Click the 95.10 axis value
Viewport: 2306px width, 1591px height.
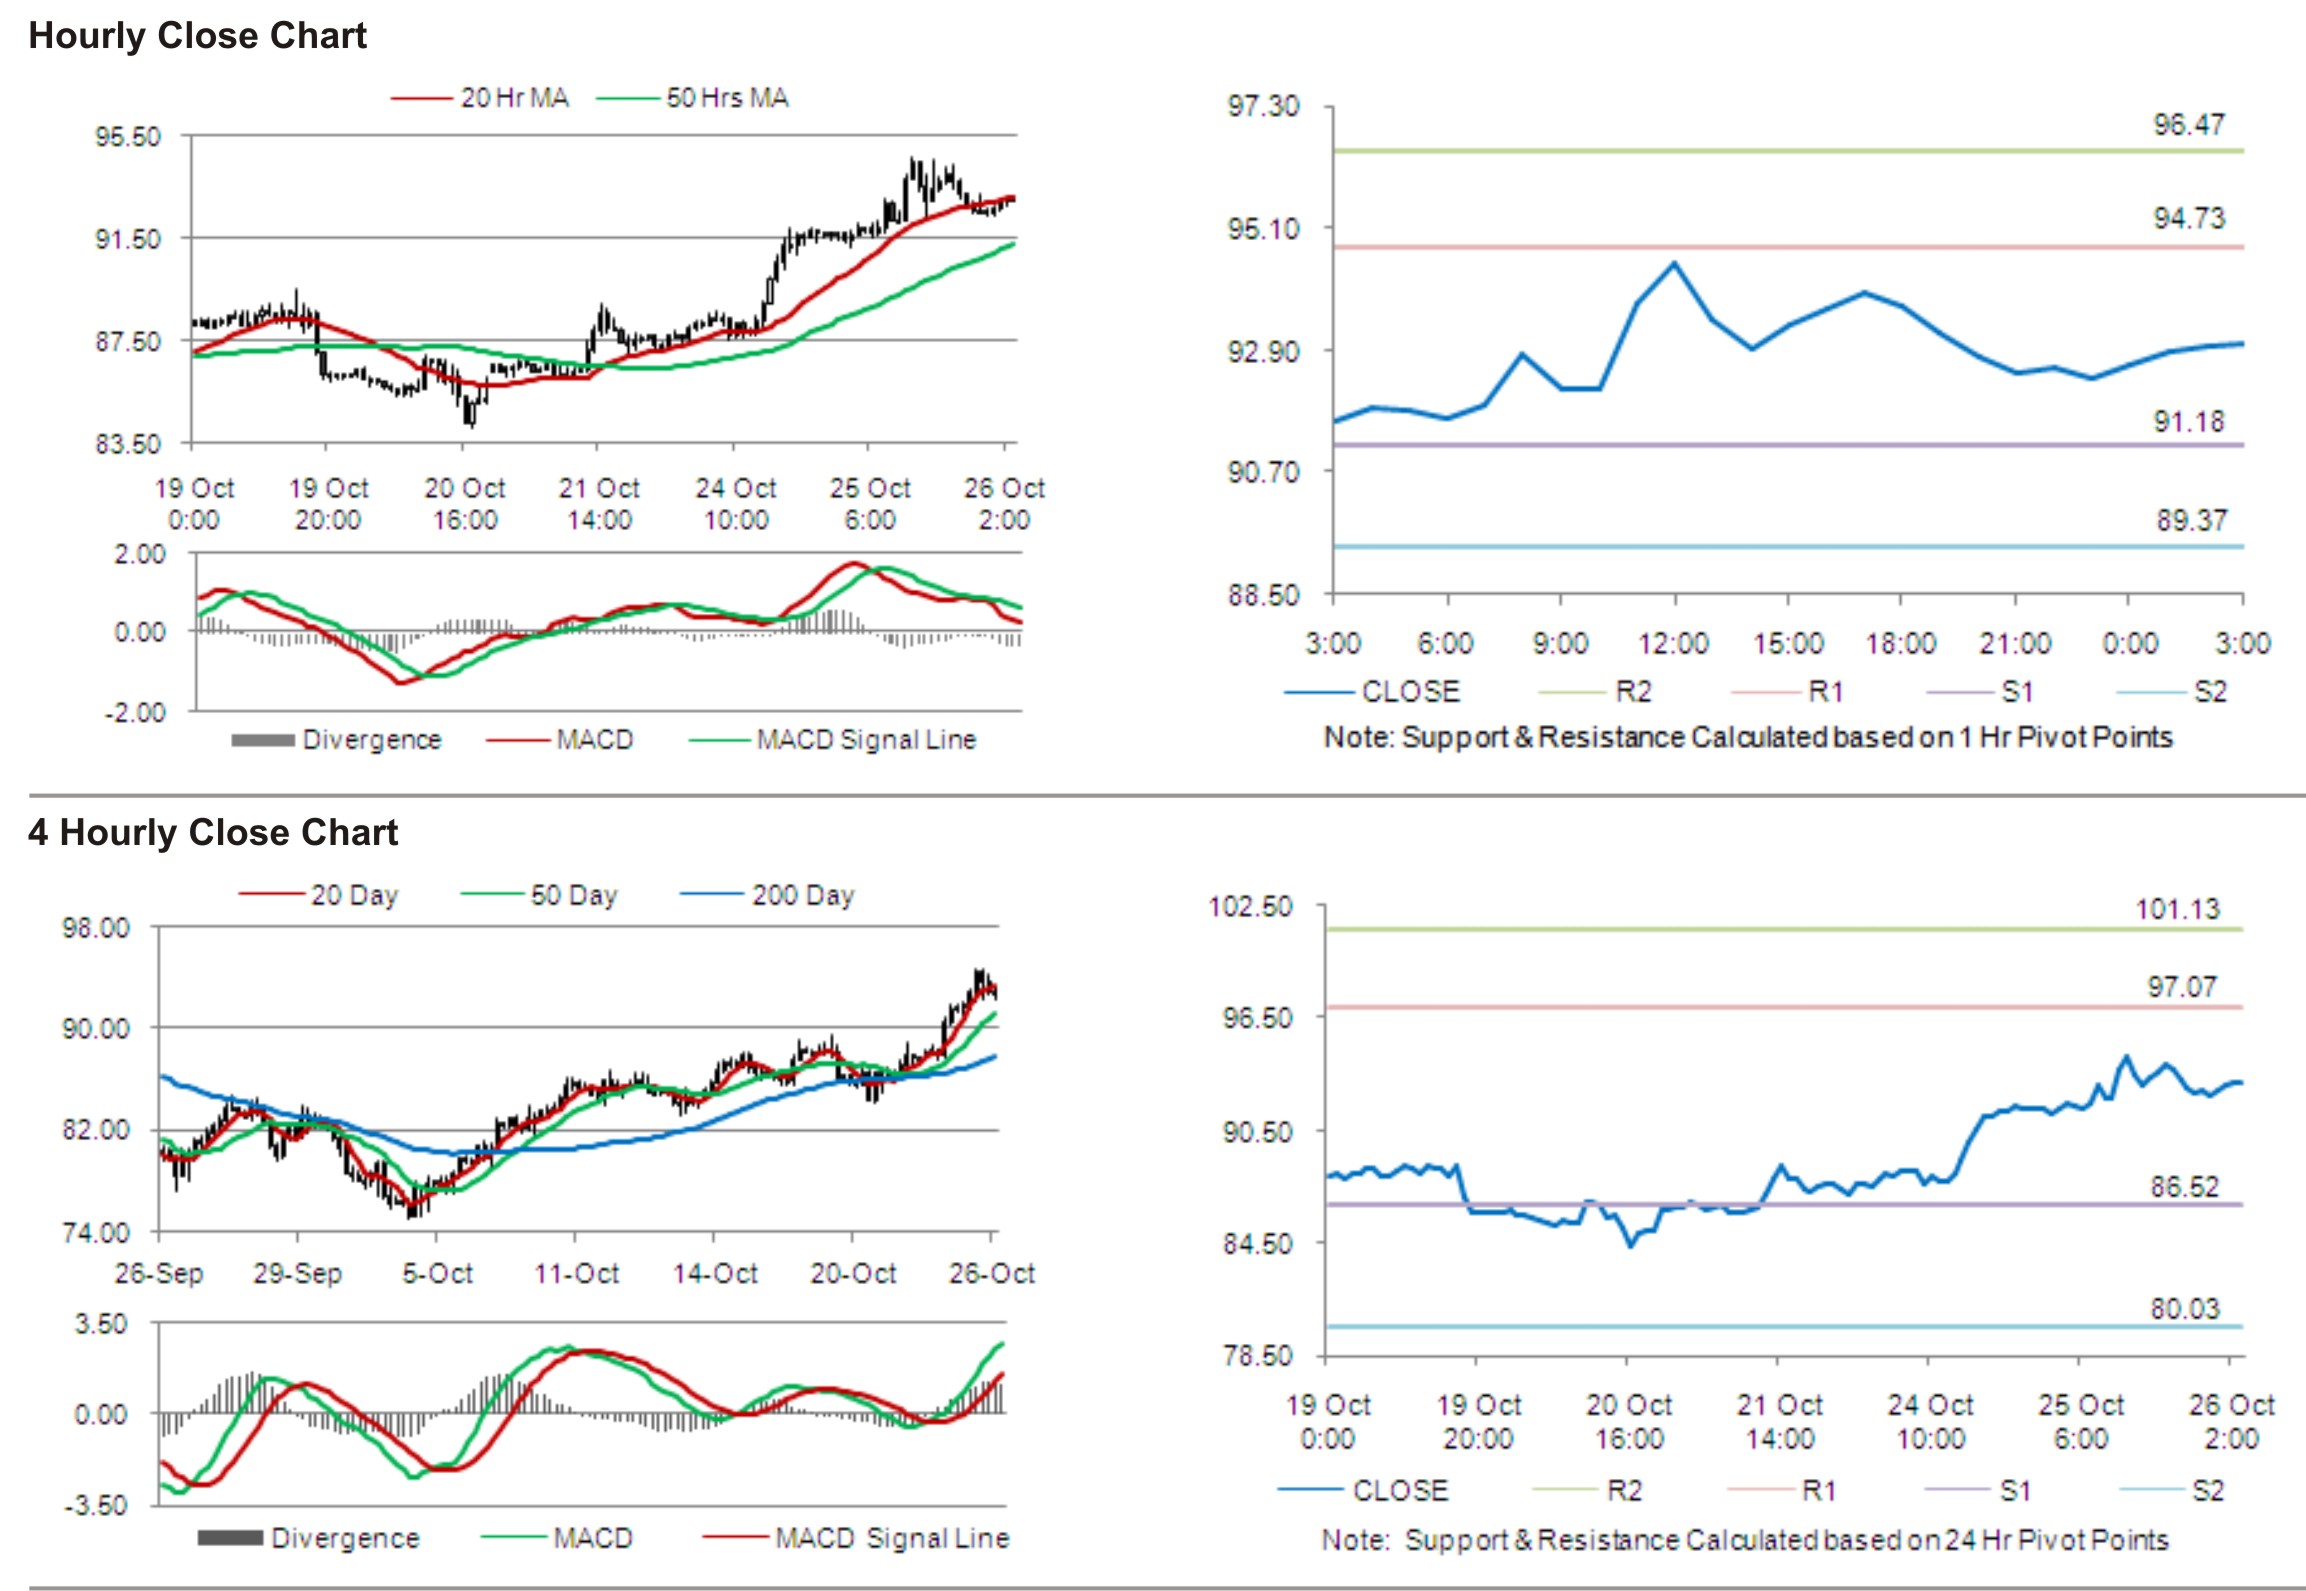1263,229
